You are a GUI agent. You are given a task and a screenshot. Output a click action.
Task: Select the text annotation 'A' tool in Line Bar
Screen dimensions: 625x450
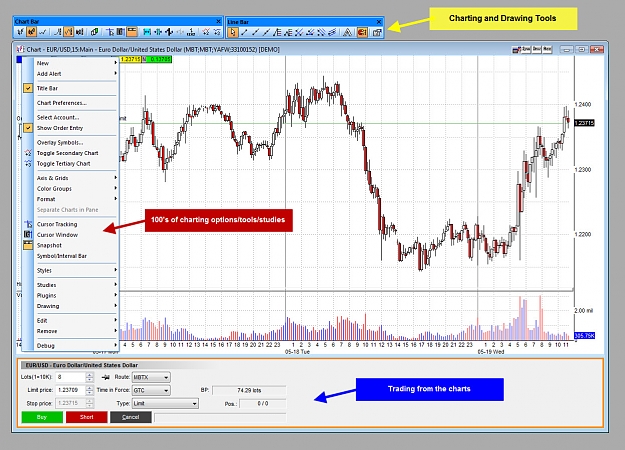pyautogui.click(x=348, y=32)
